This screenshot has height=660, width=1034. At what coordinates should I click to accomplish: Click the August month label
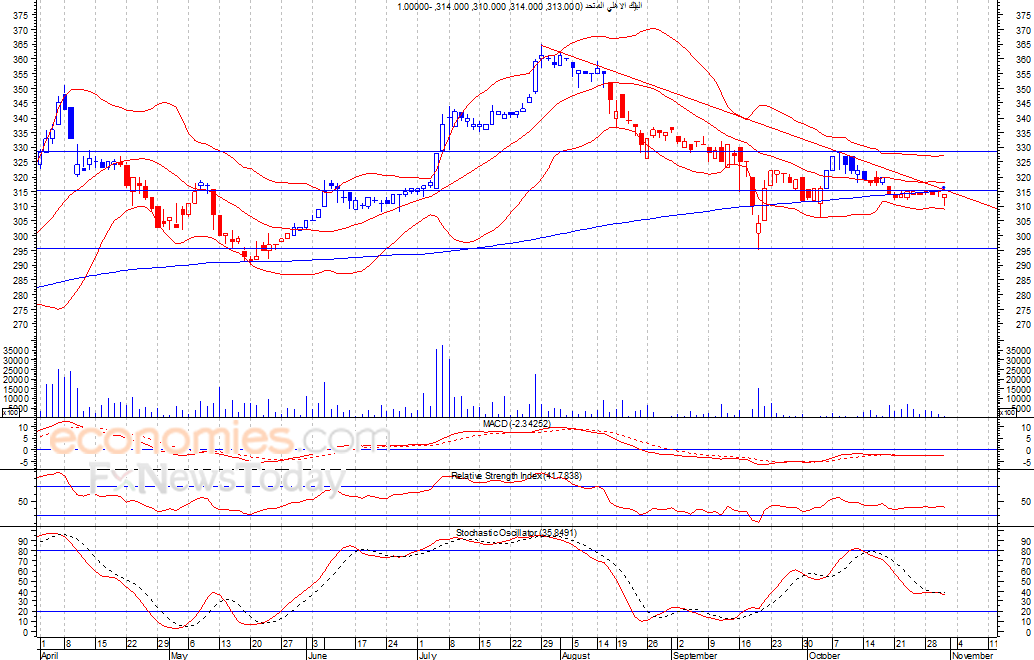pyautogui.click(x=575, y=655)
